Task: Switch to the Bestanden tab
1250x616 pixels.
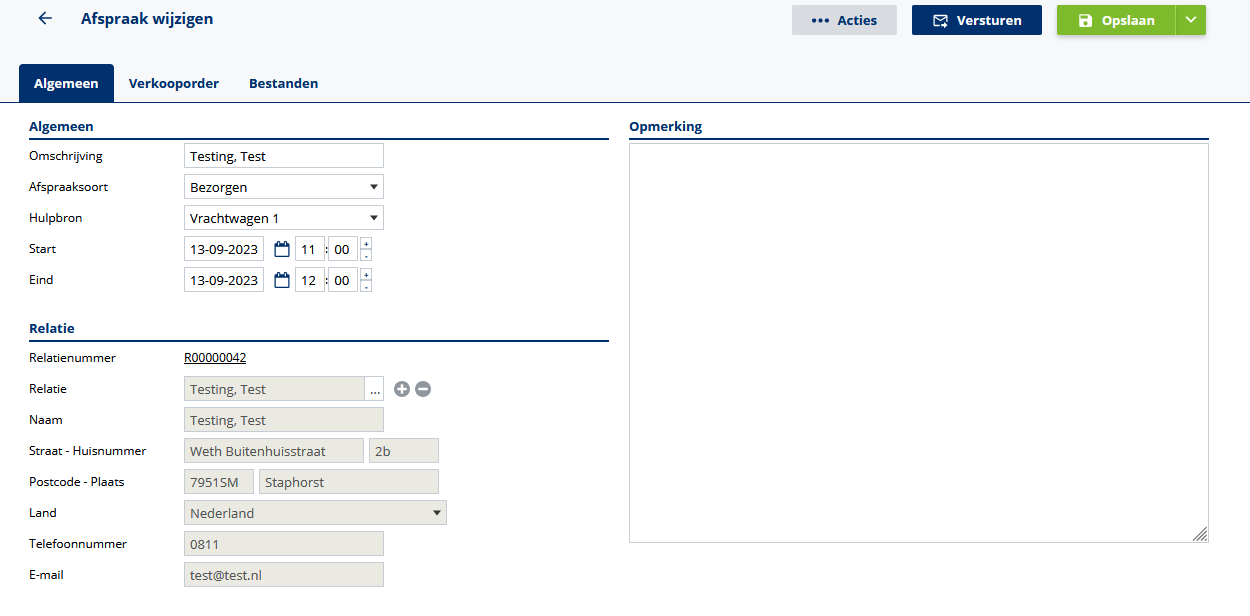Action: 283,83
